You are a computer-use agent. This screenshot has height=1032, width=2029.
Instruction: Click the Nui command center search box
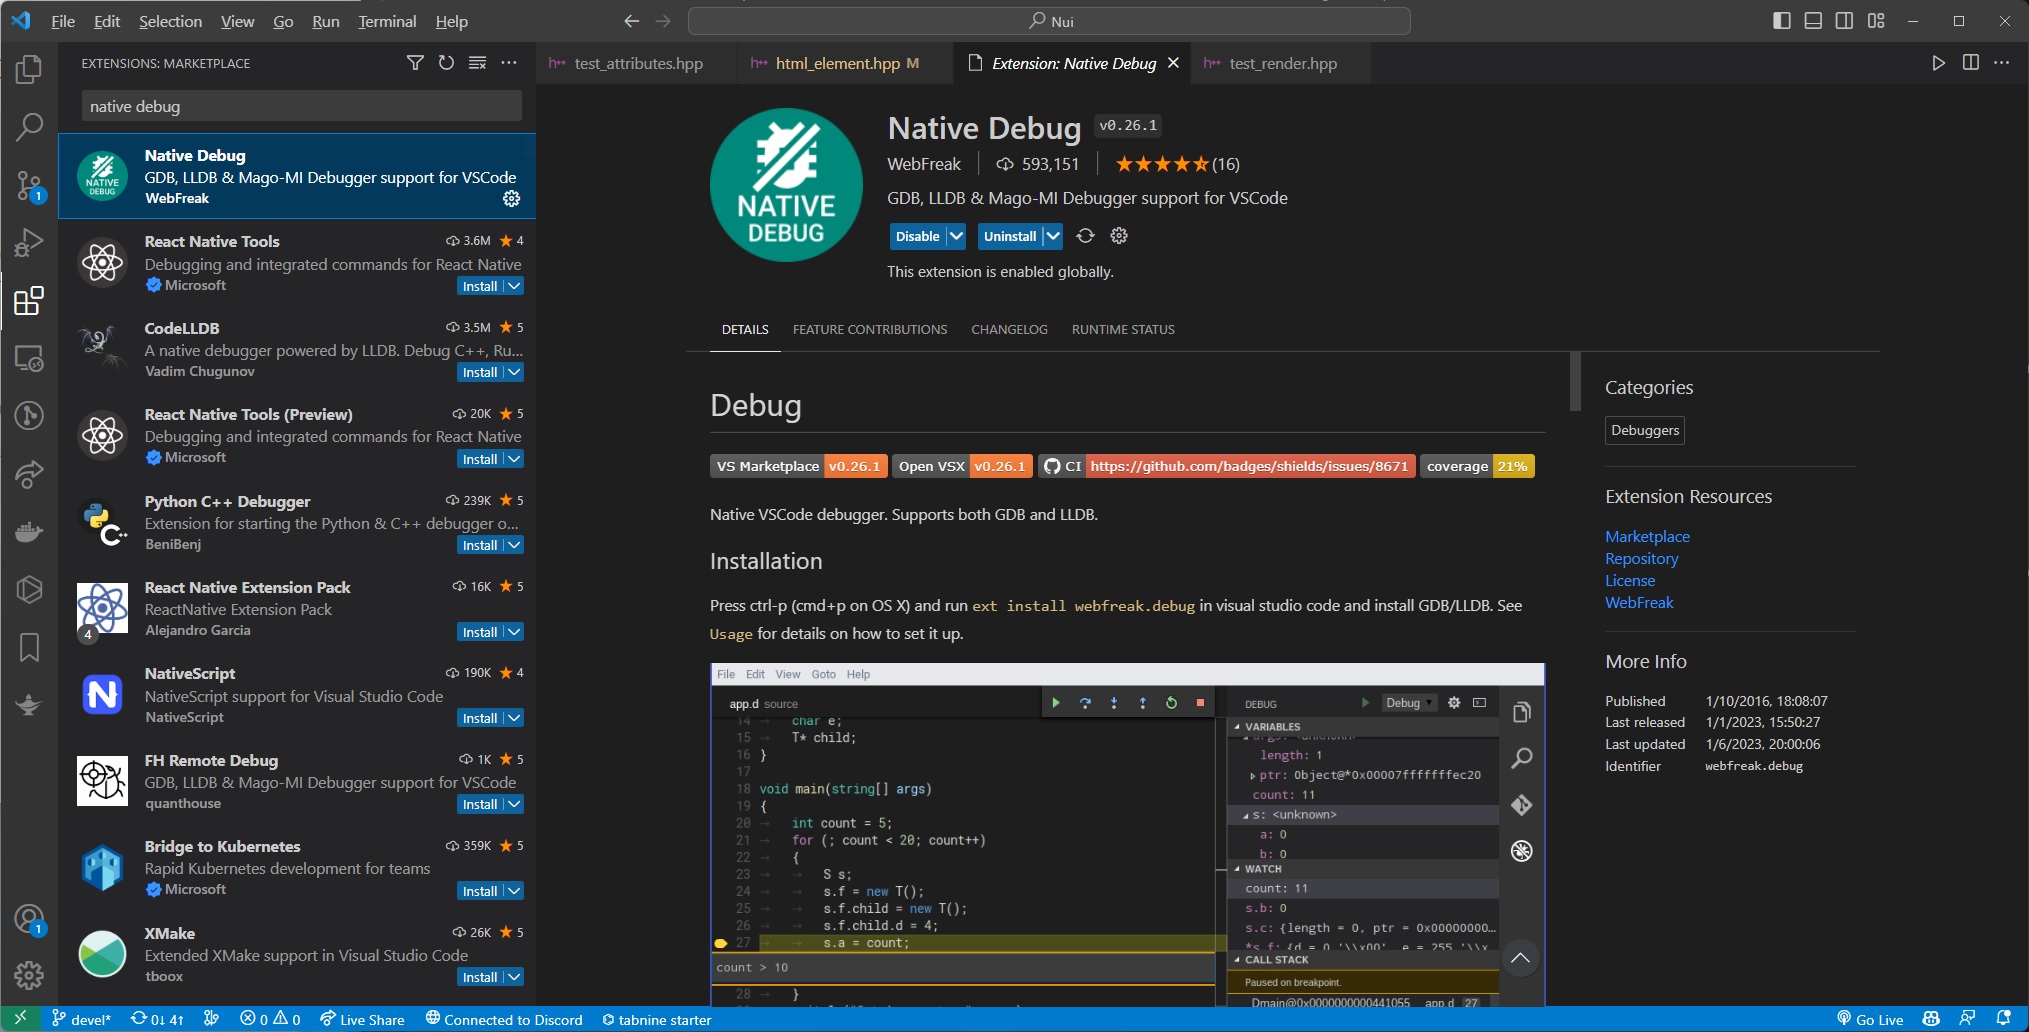(1049, 21)
